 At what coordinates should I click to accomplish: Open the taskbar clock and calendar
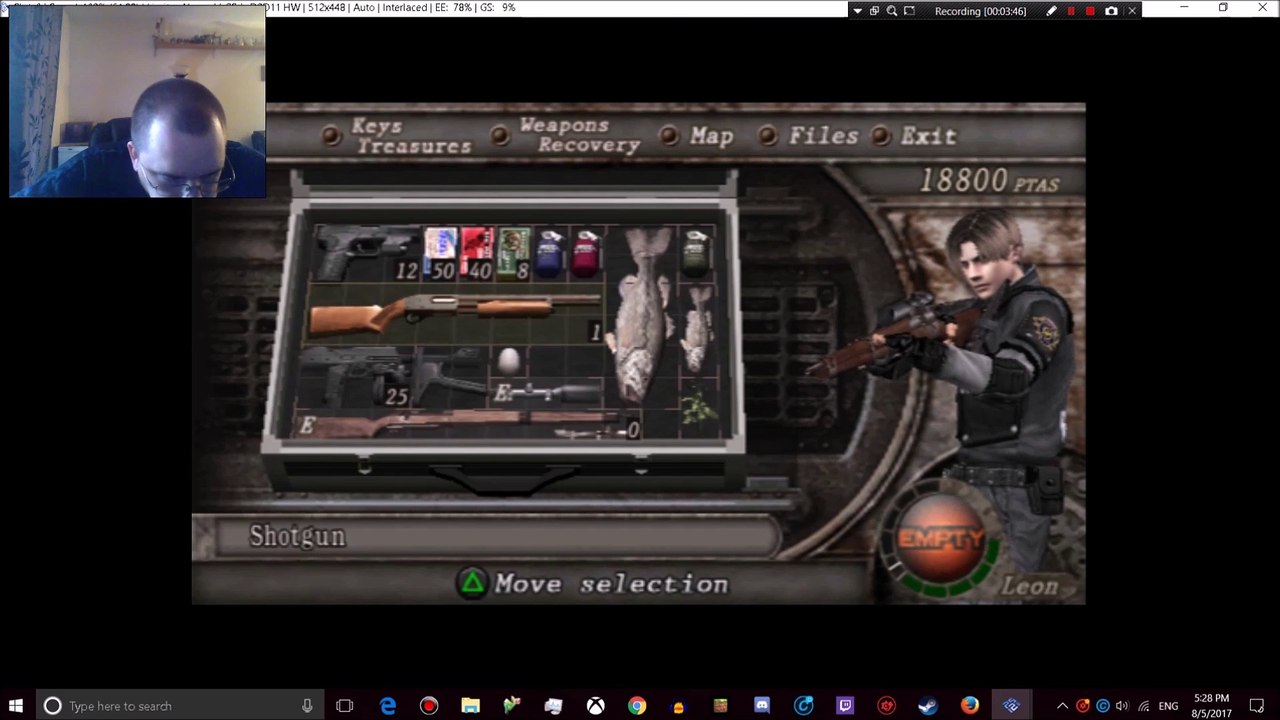[1211, 706]
